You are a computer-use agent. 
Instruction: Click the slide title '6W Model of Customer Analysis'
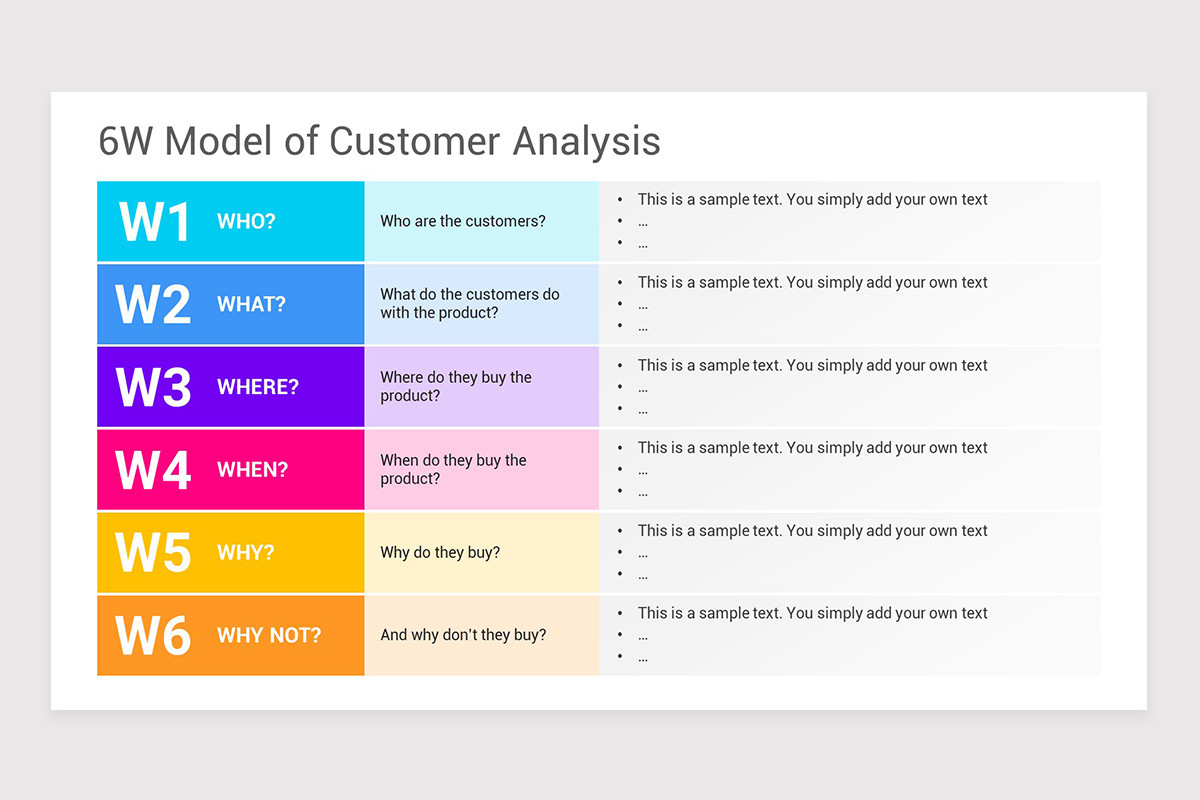click(x=379, y=141)
